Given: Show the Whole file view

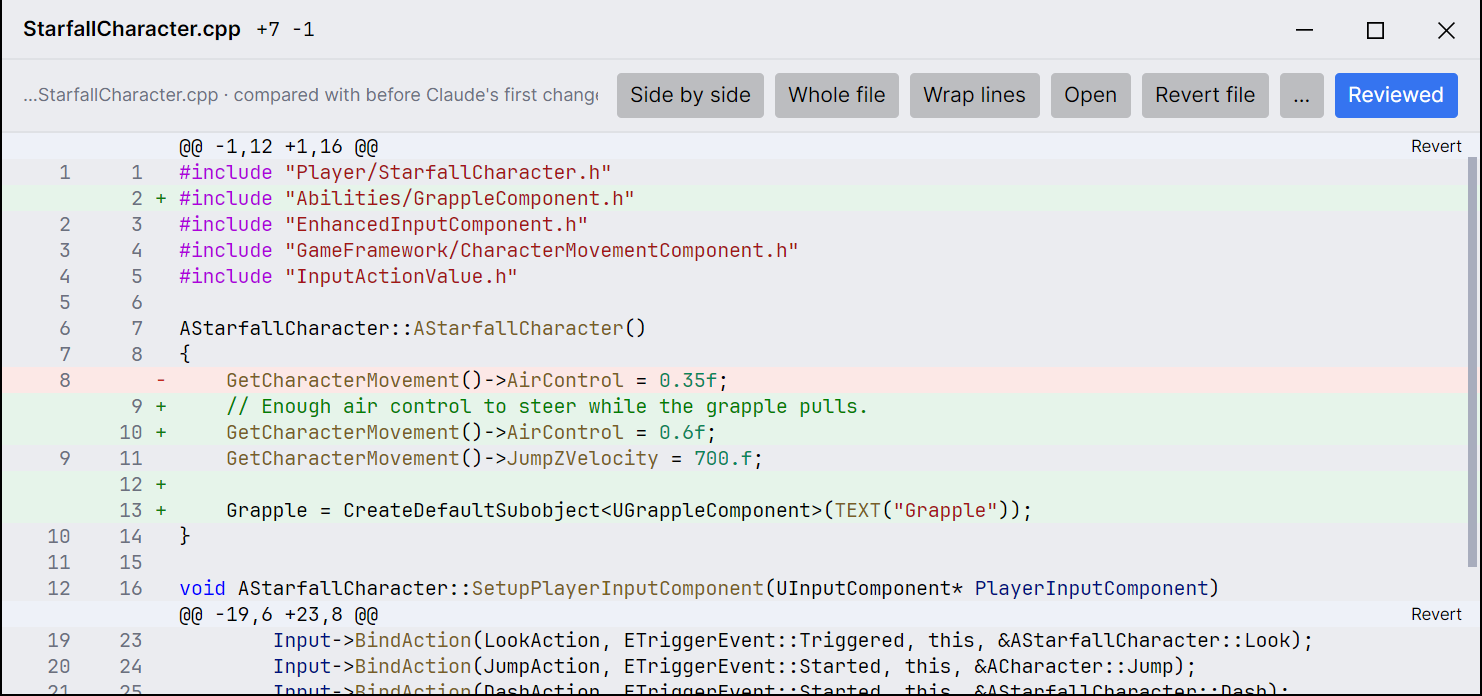Looking at the screenshot, I should point(837,95).
